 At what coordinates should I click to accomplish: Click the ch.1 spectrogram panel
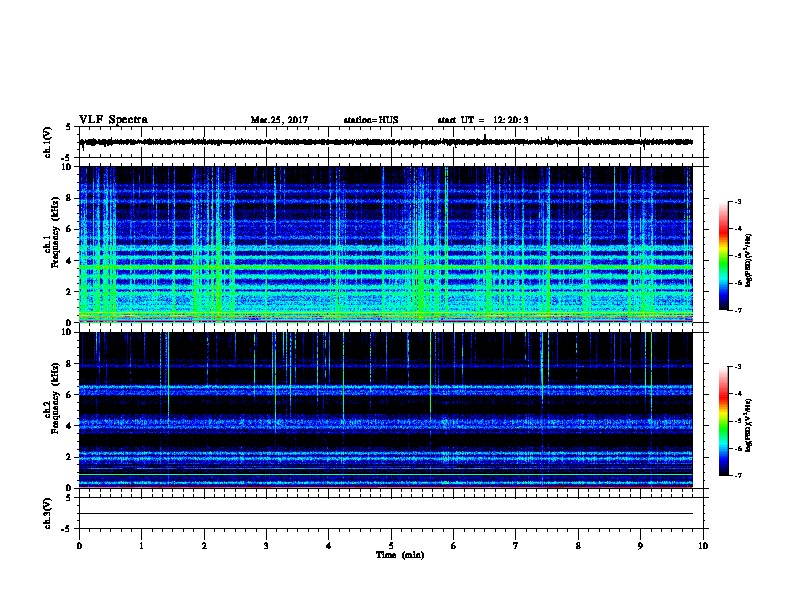click(x=386, y=244)
